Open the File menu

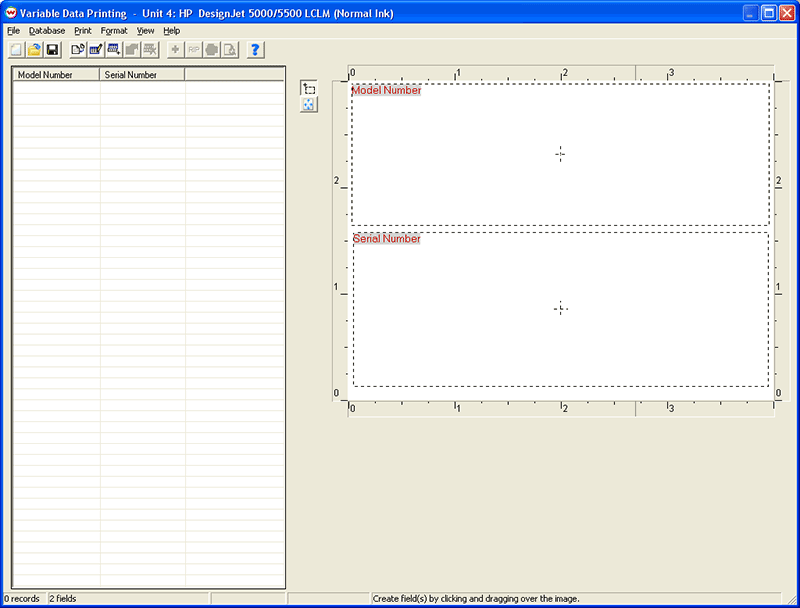coord(13,31)
